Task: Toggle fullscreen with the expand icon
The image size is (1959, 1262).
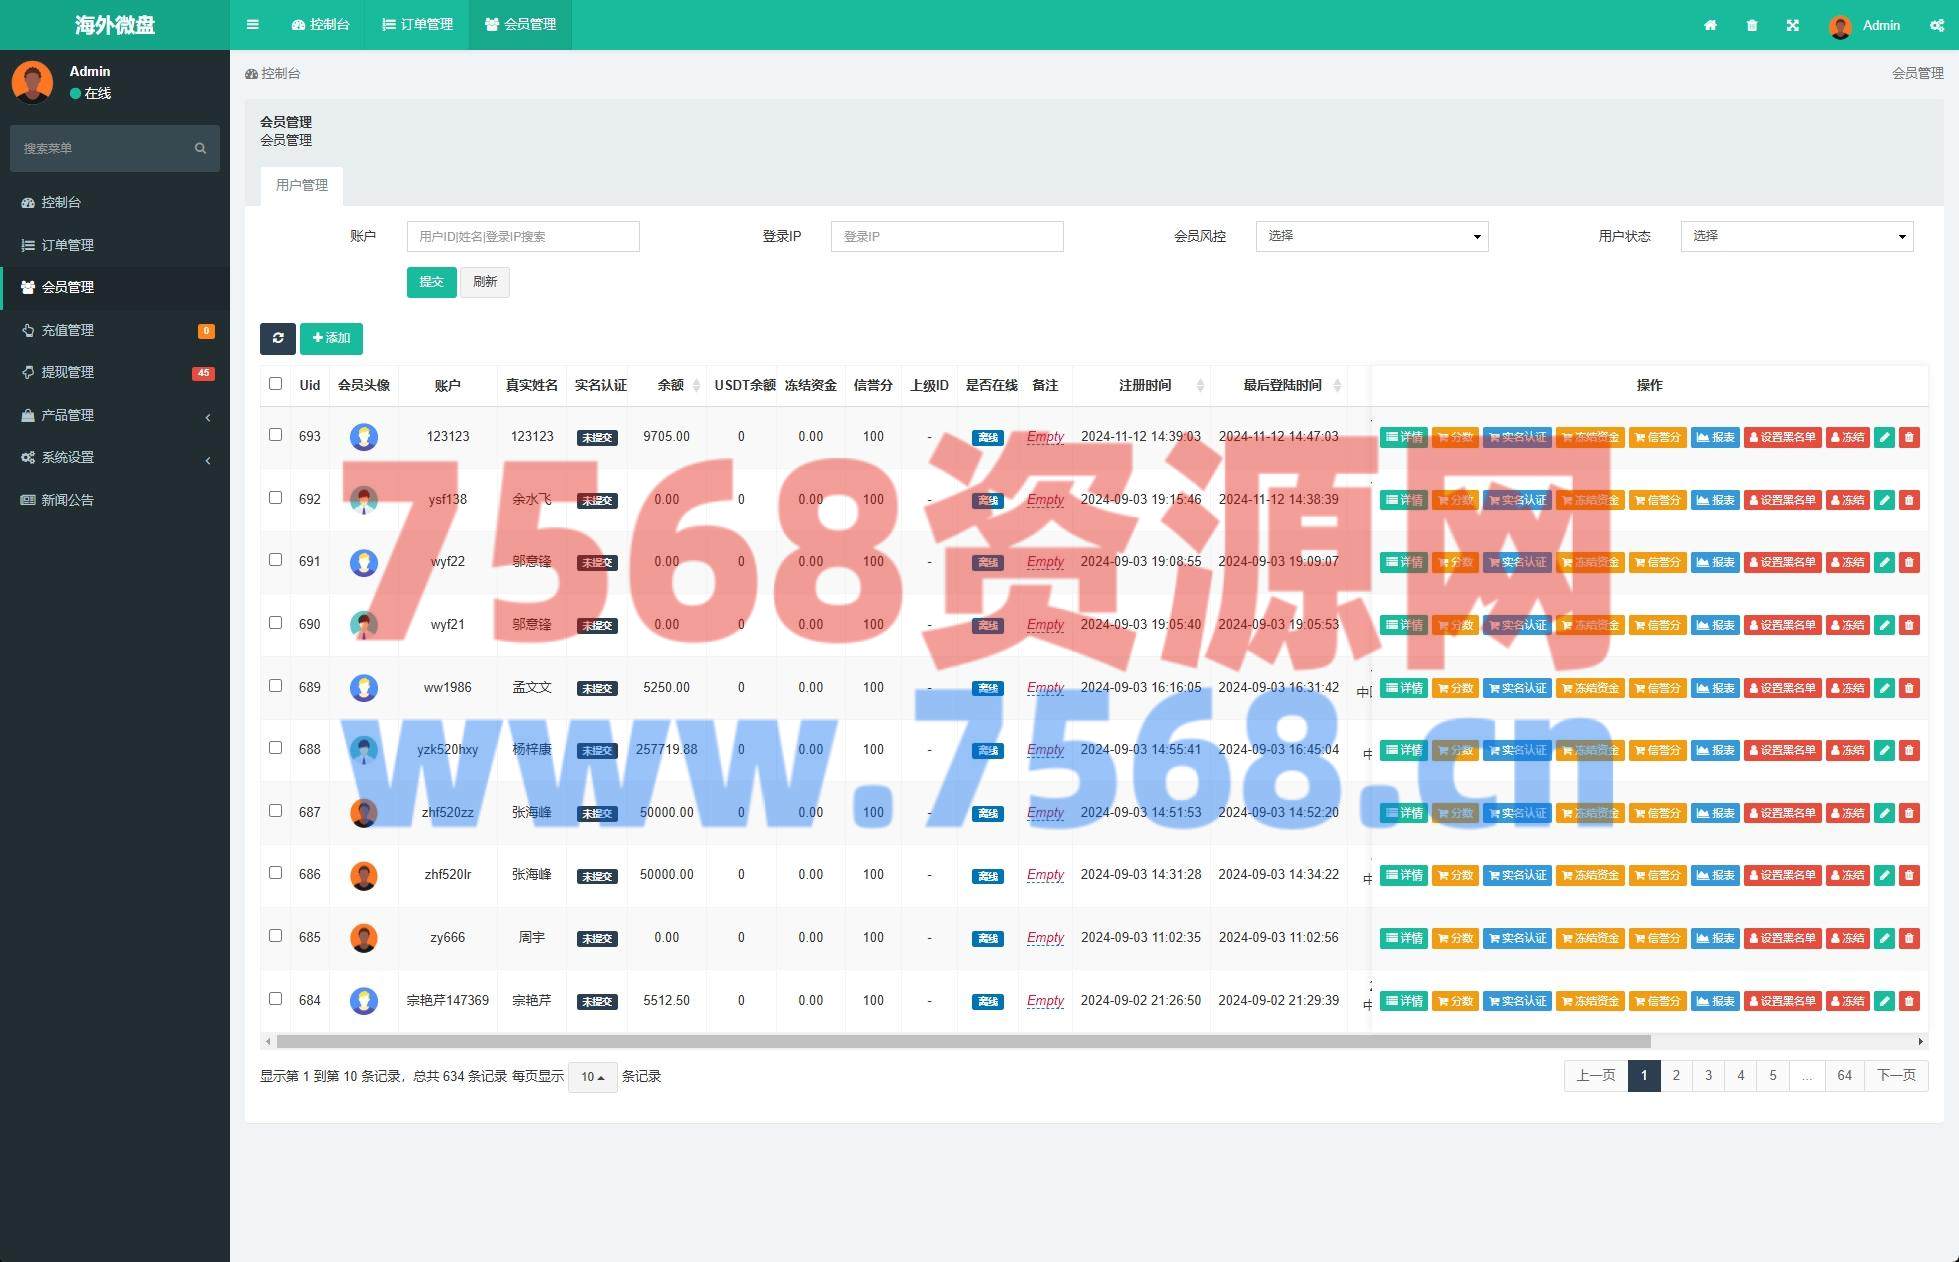Action: 1793,26
